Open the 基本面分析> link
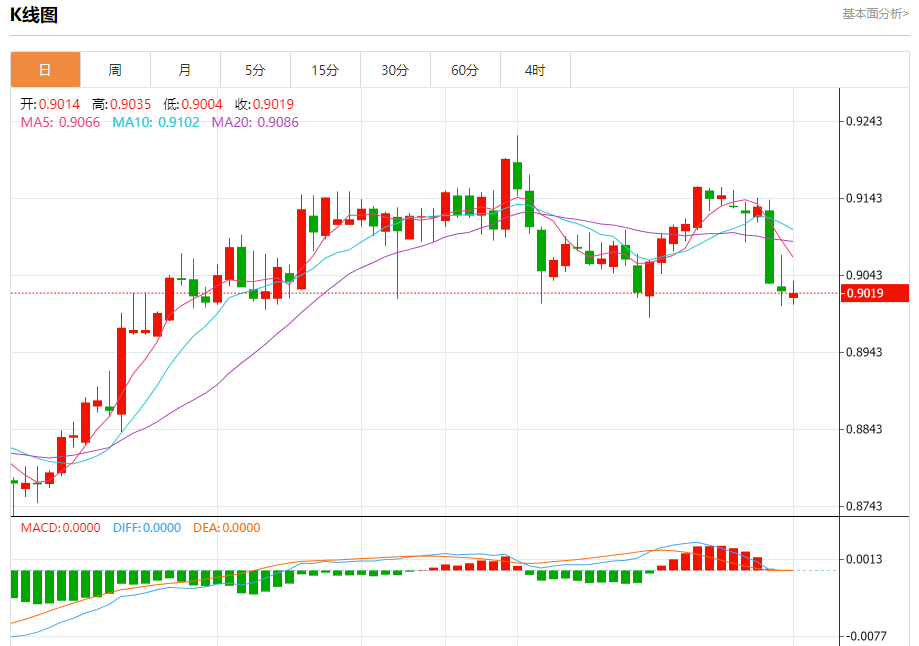The height and width of the screenshot is (646, 919). (876, 13)
